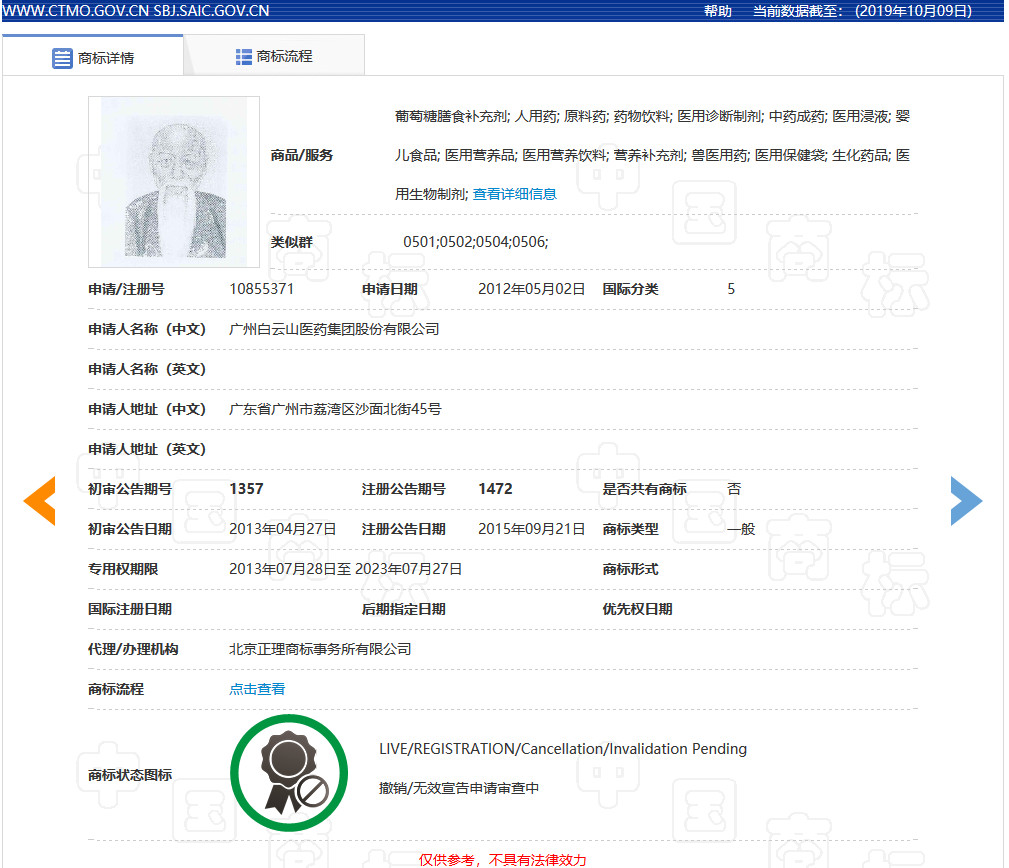Click the red 仅供参考 disclaimer text
Viewport: 1009px width, 868px height.
[504, 858]
